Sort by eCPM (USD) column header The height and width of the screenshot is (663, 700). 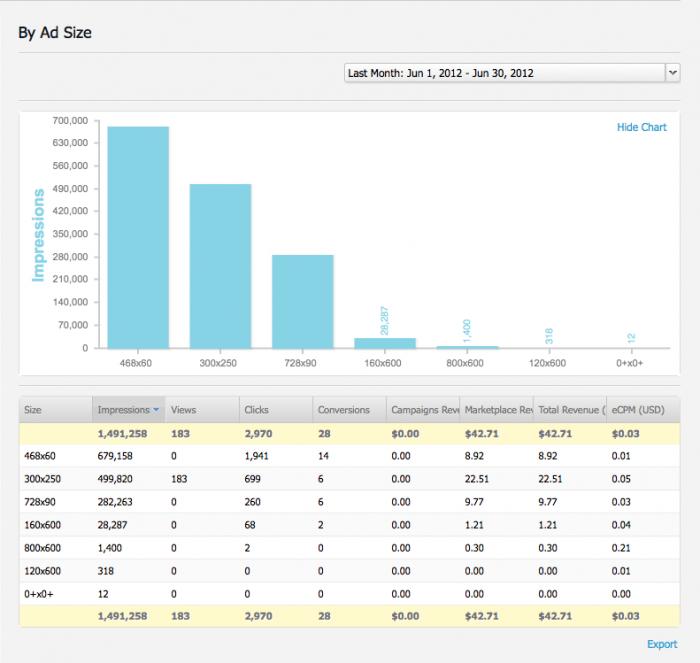640,409
